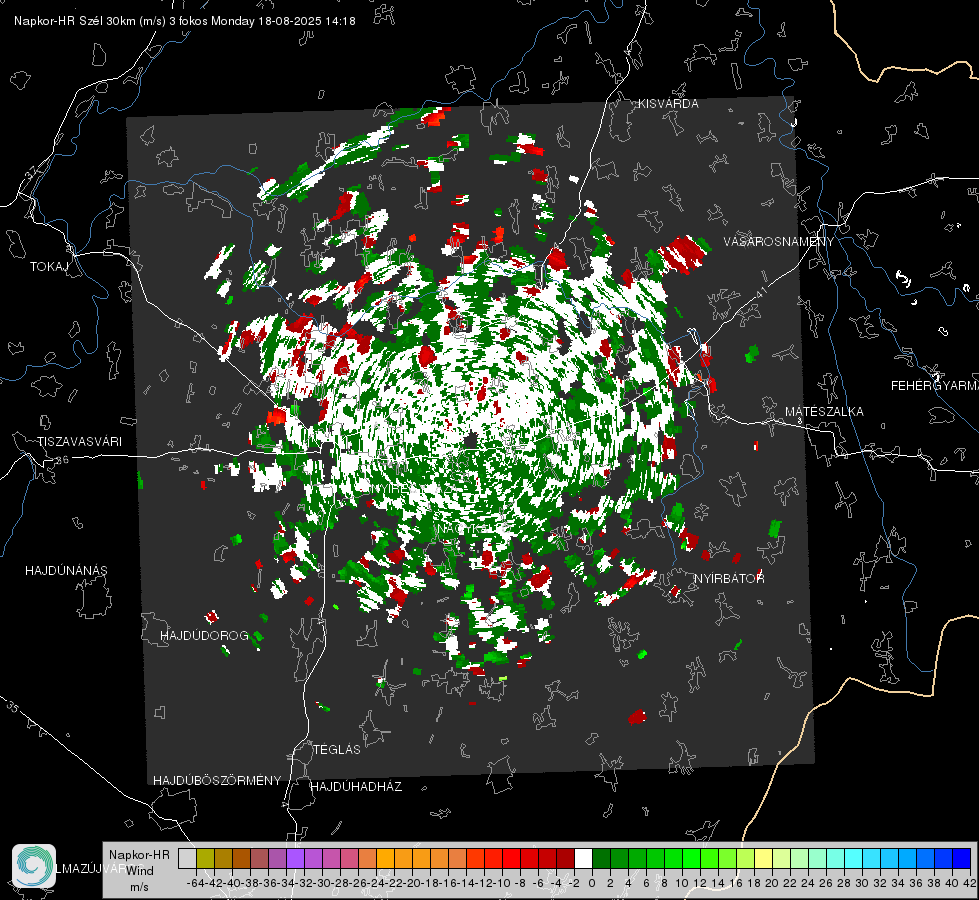This screenshot has height=900, width=979.
Task: Select the gray swatch at legend's left end
Action: [187, 858]
